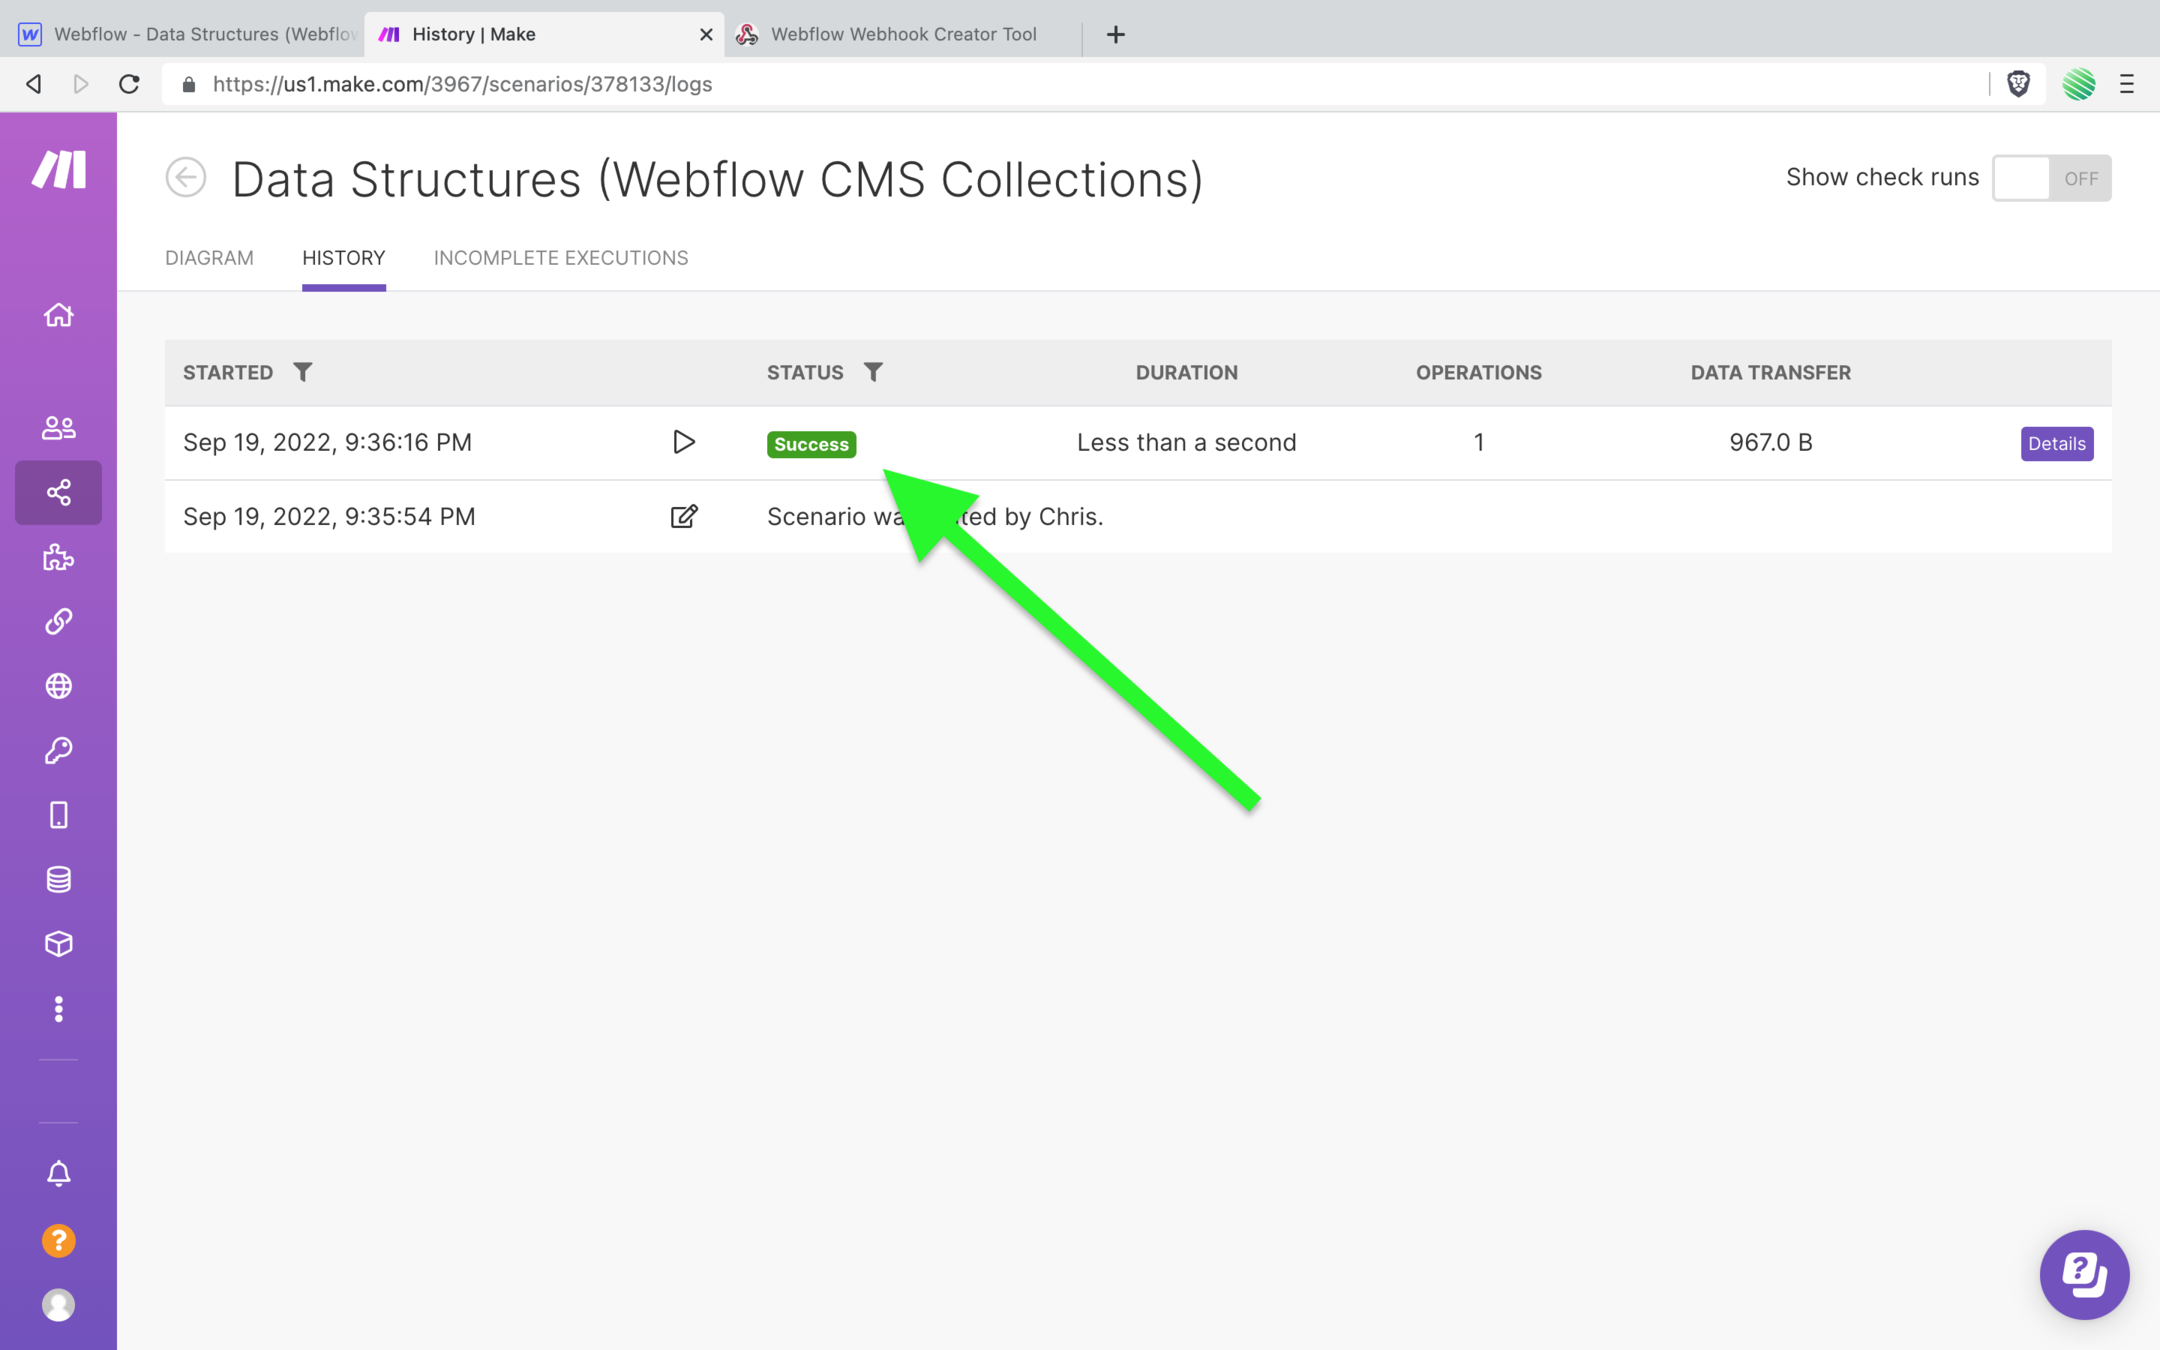Click the 'Sep 19, 2022, 9:36:16 PM' timestamp
Image resolution: width=2160 pixels, height=1350 pixels.
click(327, 442)
